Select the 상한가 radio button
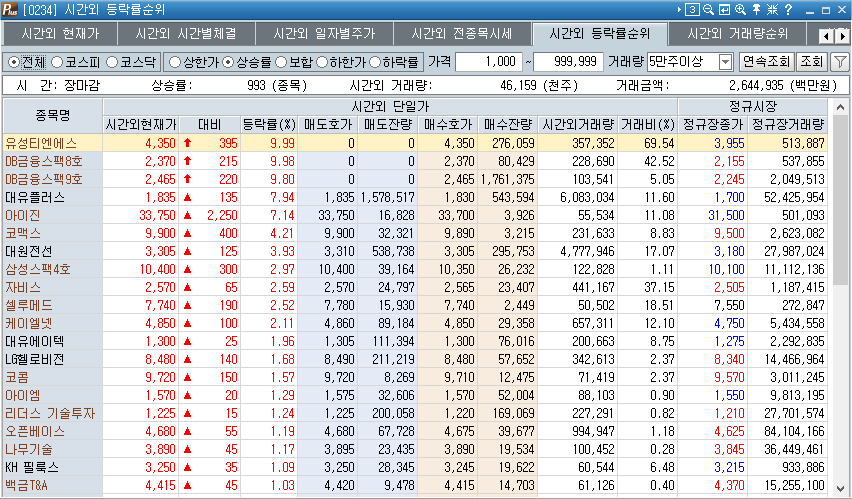 coord(174,62)
